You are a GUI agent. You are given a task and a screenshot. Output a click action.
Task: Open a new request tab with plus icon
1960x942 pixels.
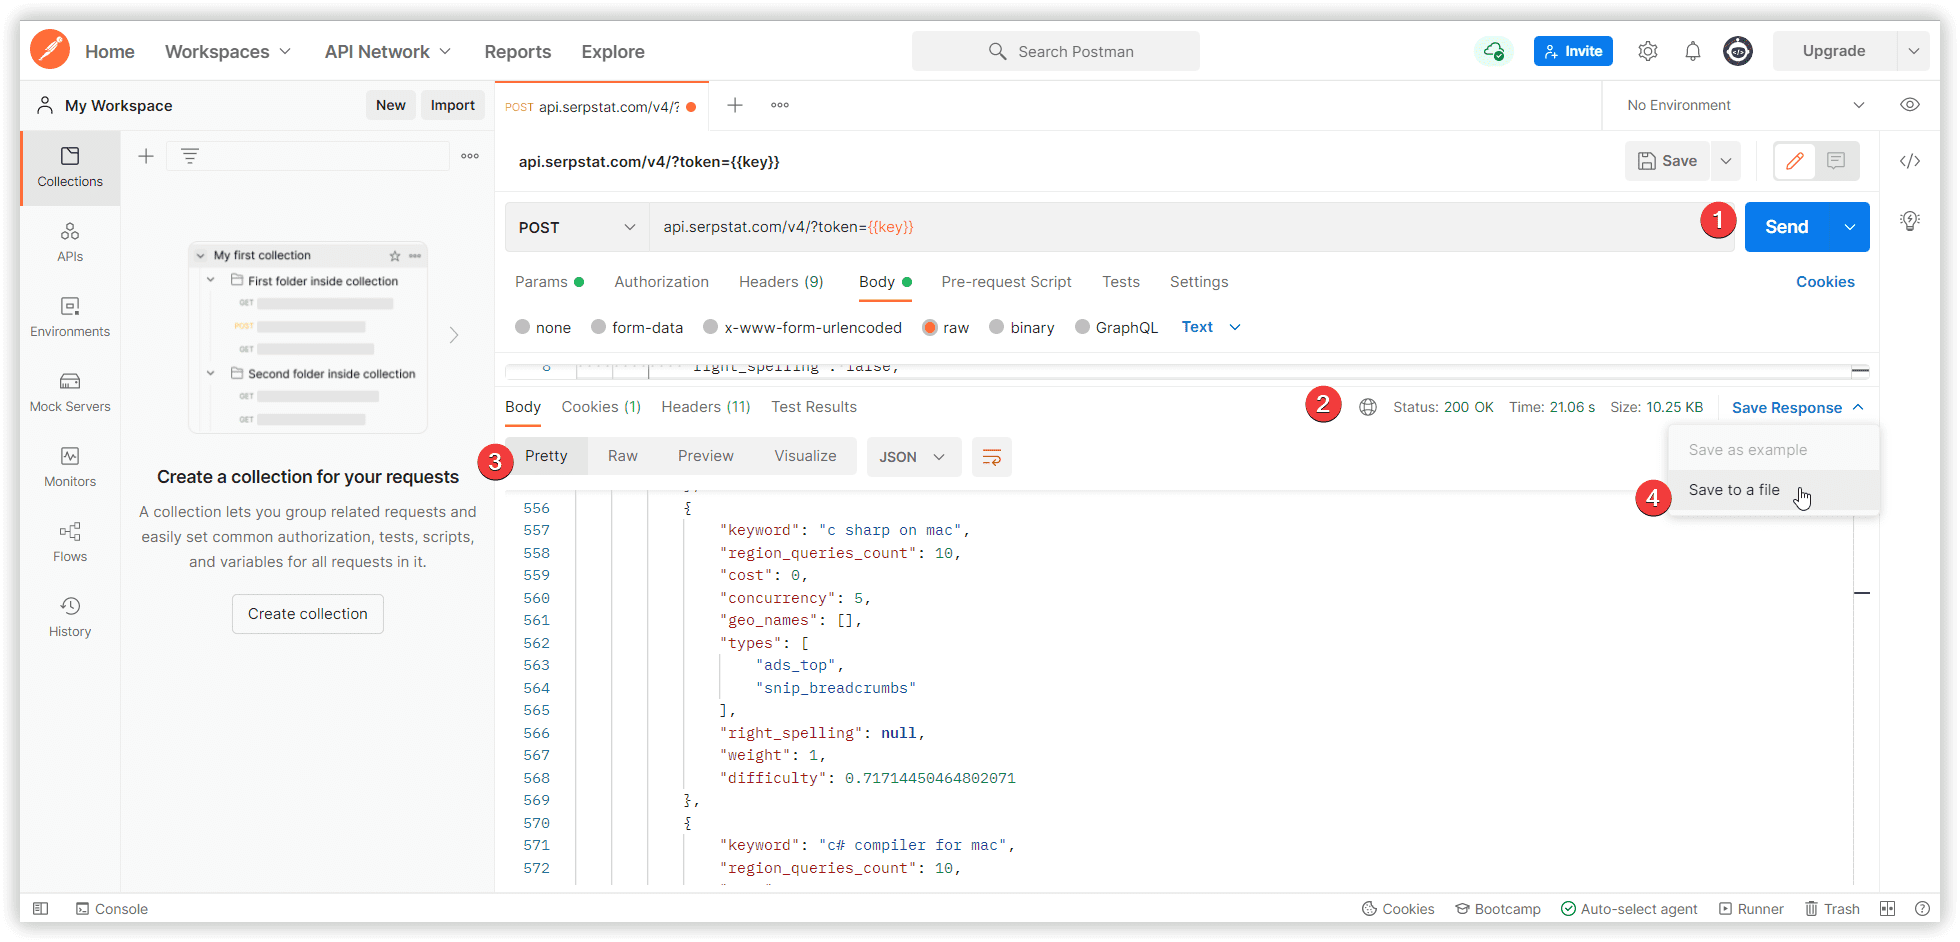[x=735, y=105]
